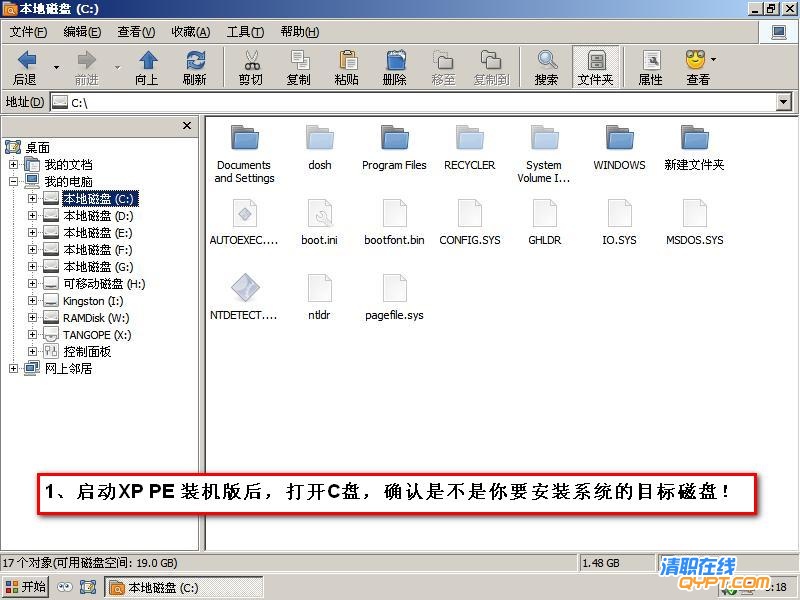This screenshot has height=600, width=800.
Task: Open Properties (属性) from toolbar
Action: pos(651,68)
